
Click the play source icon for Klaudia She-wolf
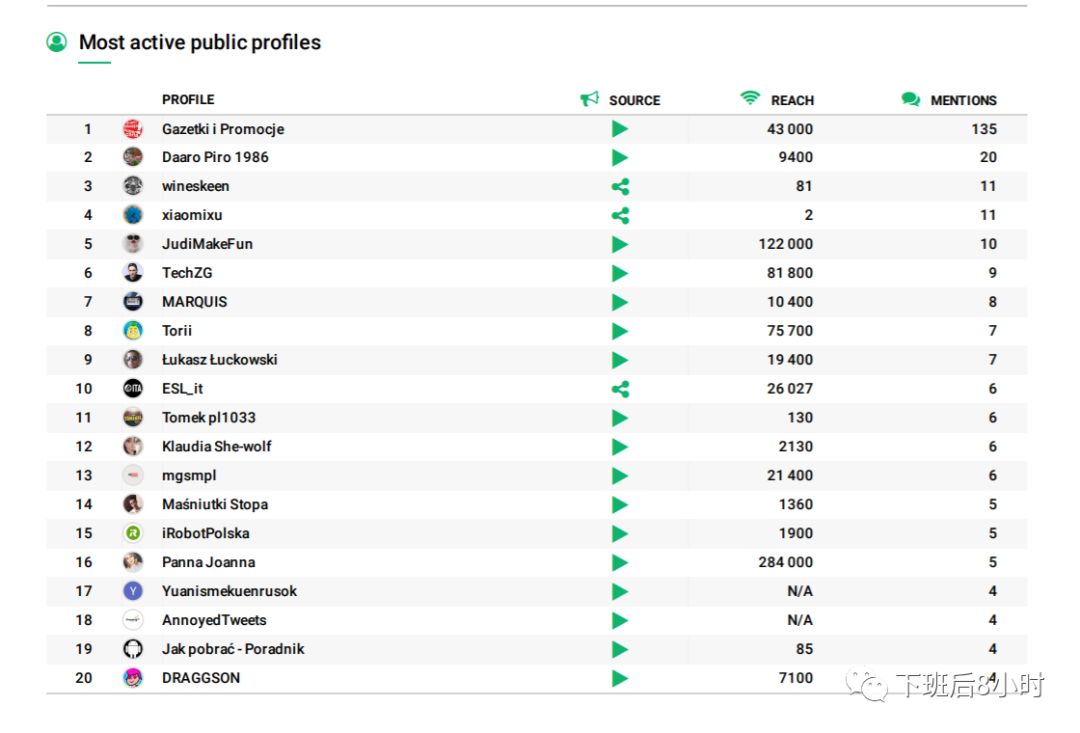coord(620,447)
